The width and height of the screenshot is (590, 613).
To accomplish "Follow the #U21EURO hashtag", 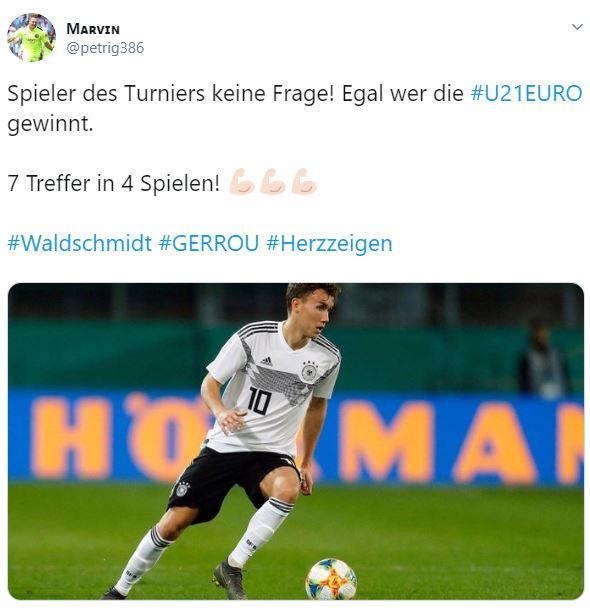I will 527,93.
